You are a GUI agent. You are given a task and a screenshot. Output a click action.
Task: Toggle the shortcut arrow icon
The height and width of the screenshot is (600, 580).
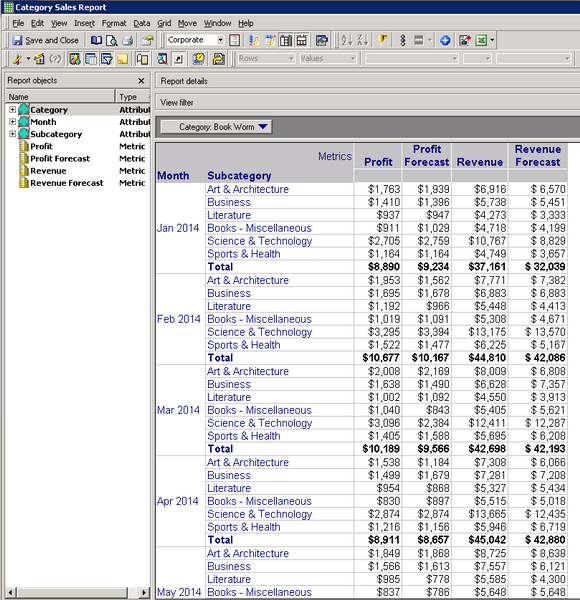pyautogui.click(x=178, y=59)
